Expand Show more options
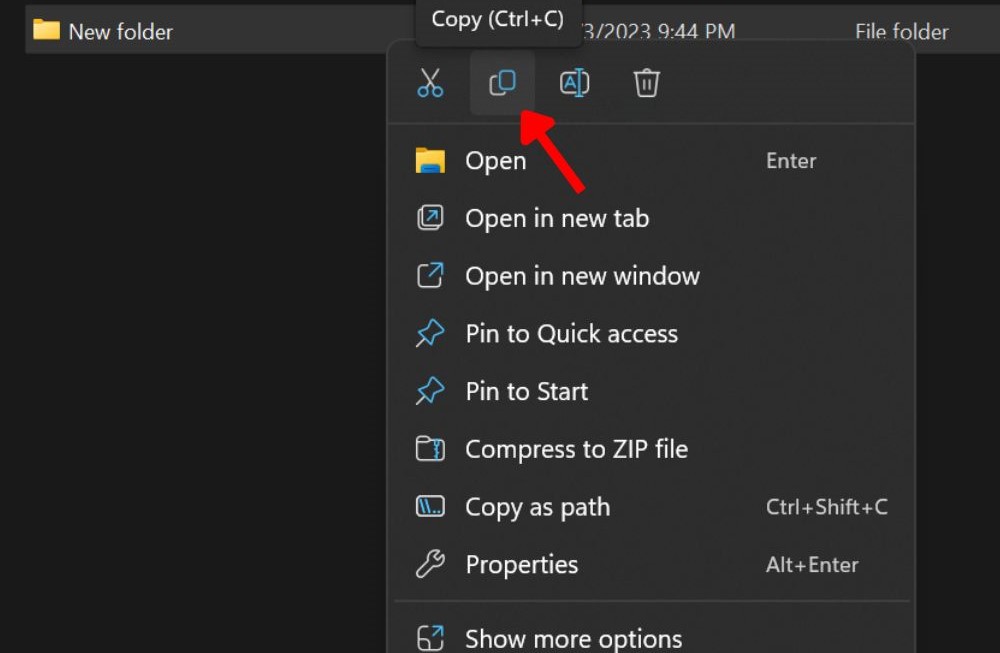 click(573, 638)
